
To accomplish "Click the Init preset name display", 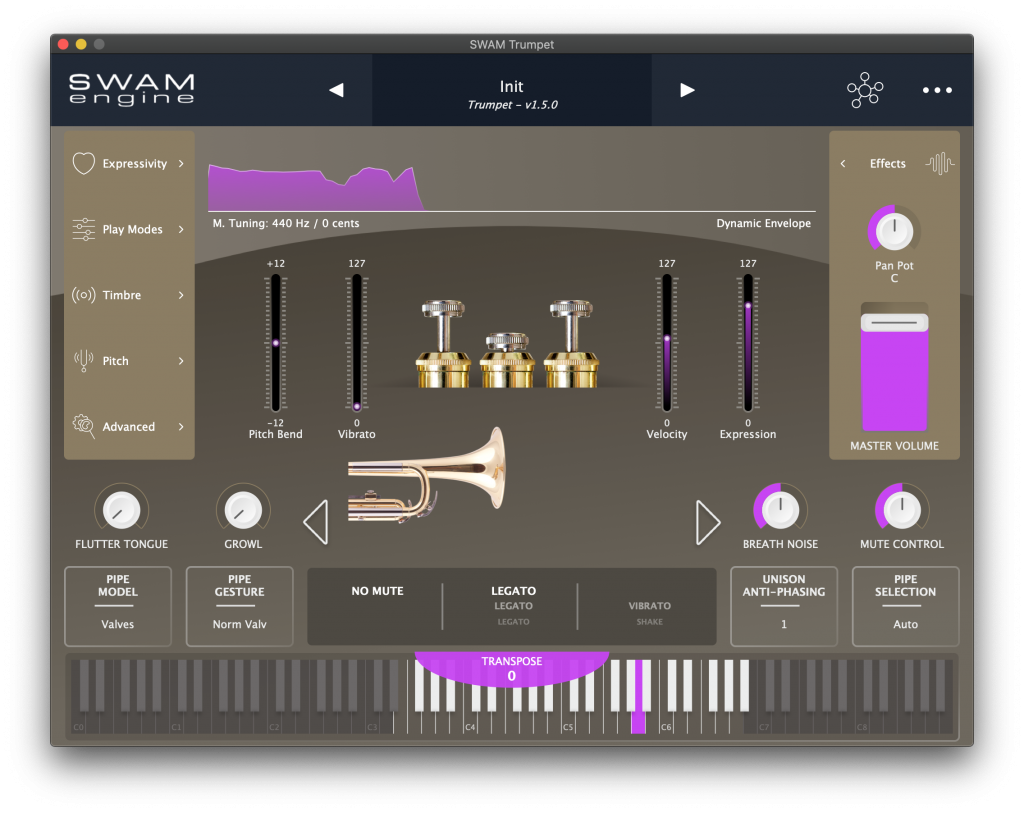I will [512, 90].
